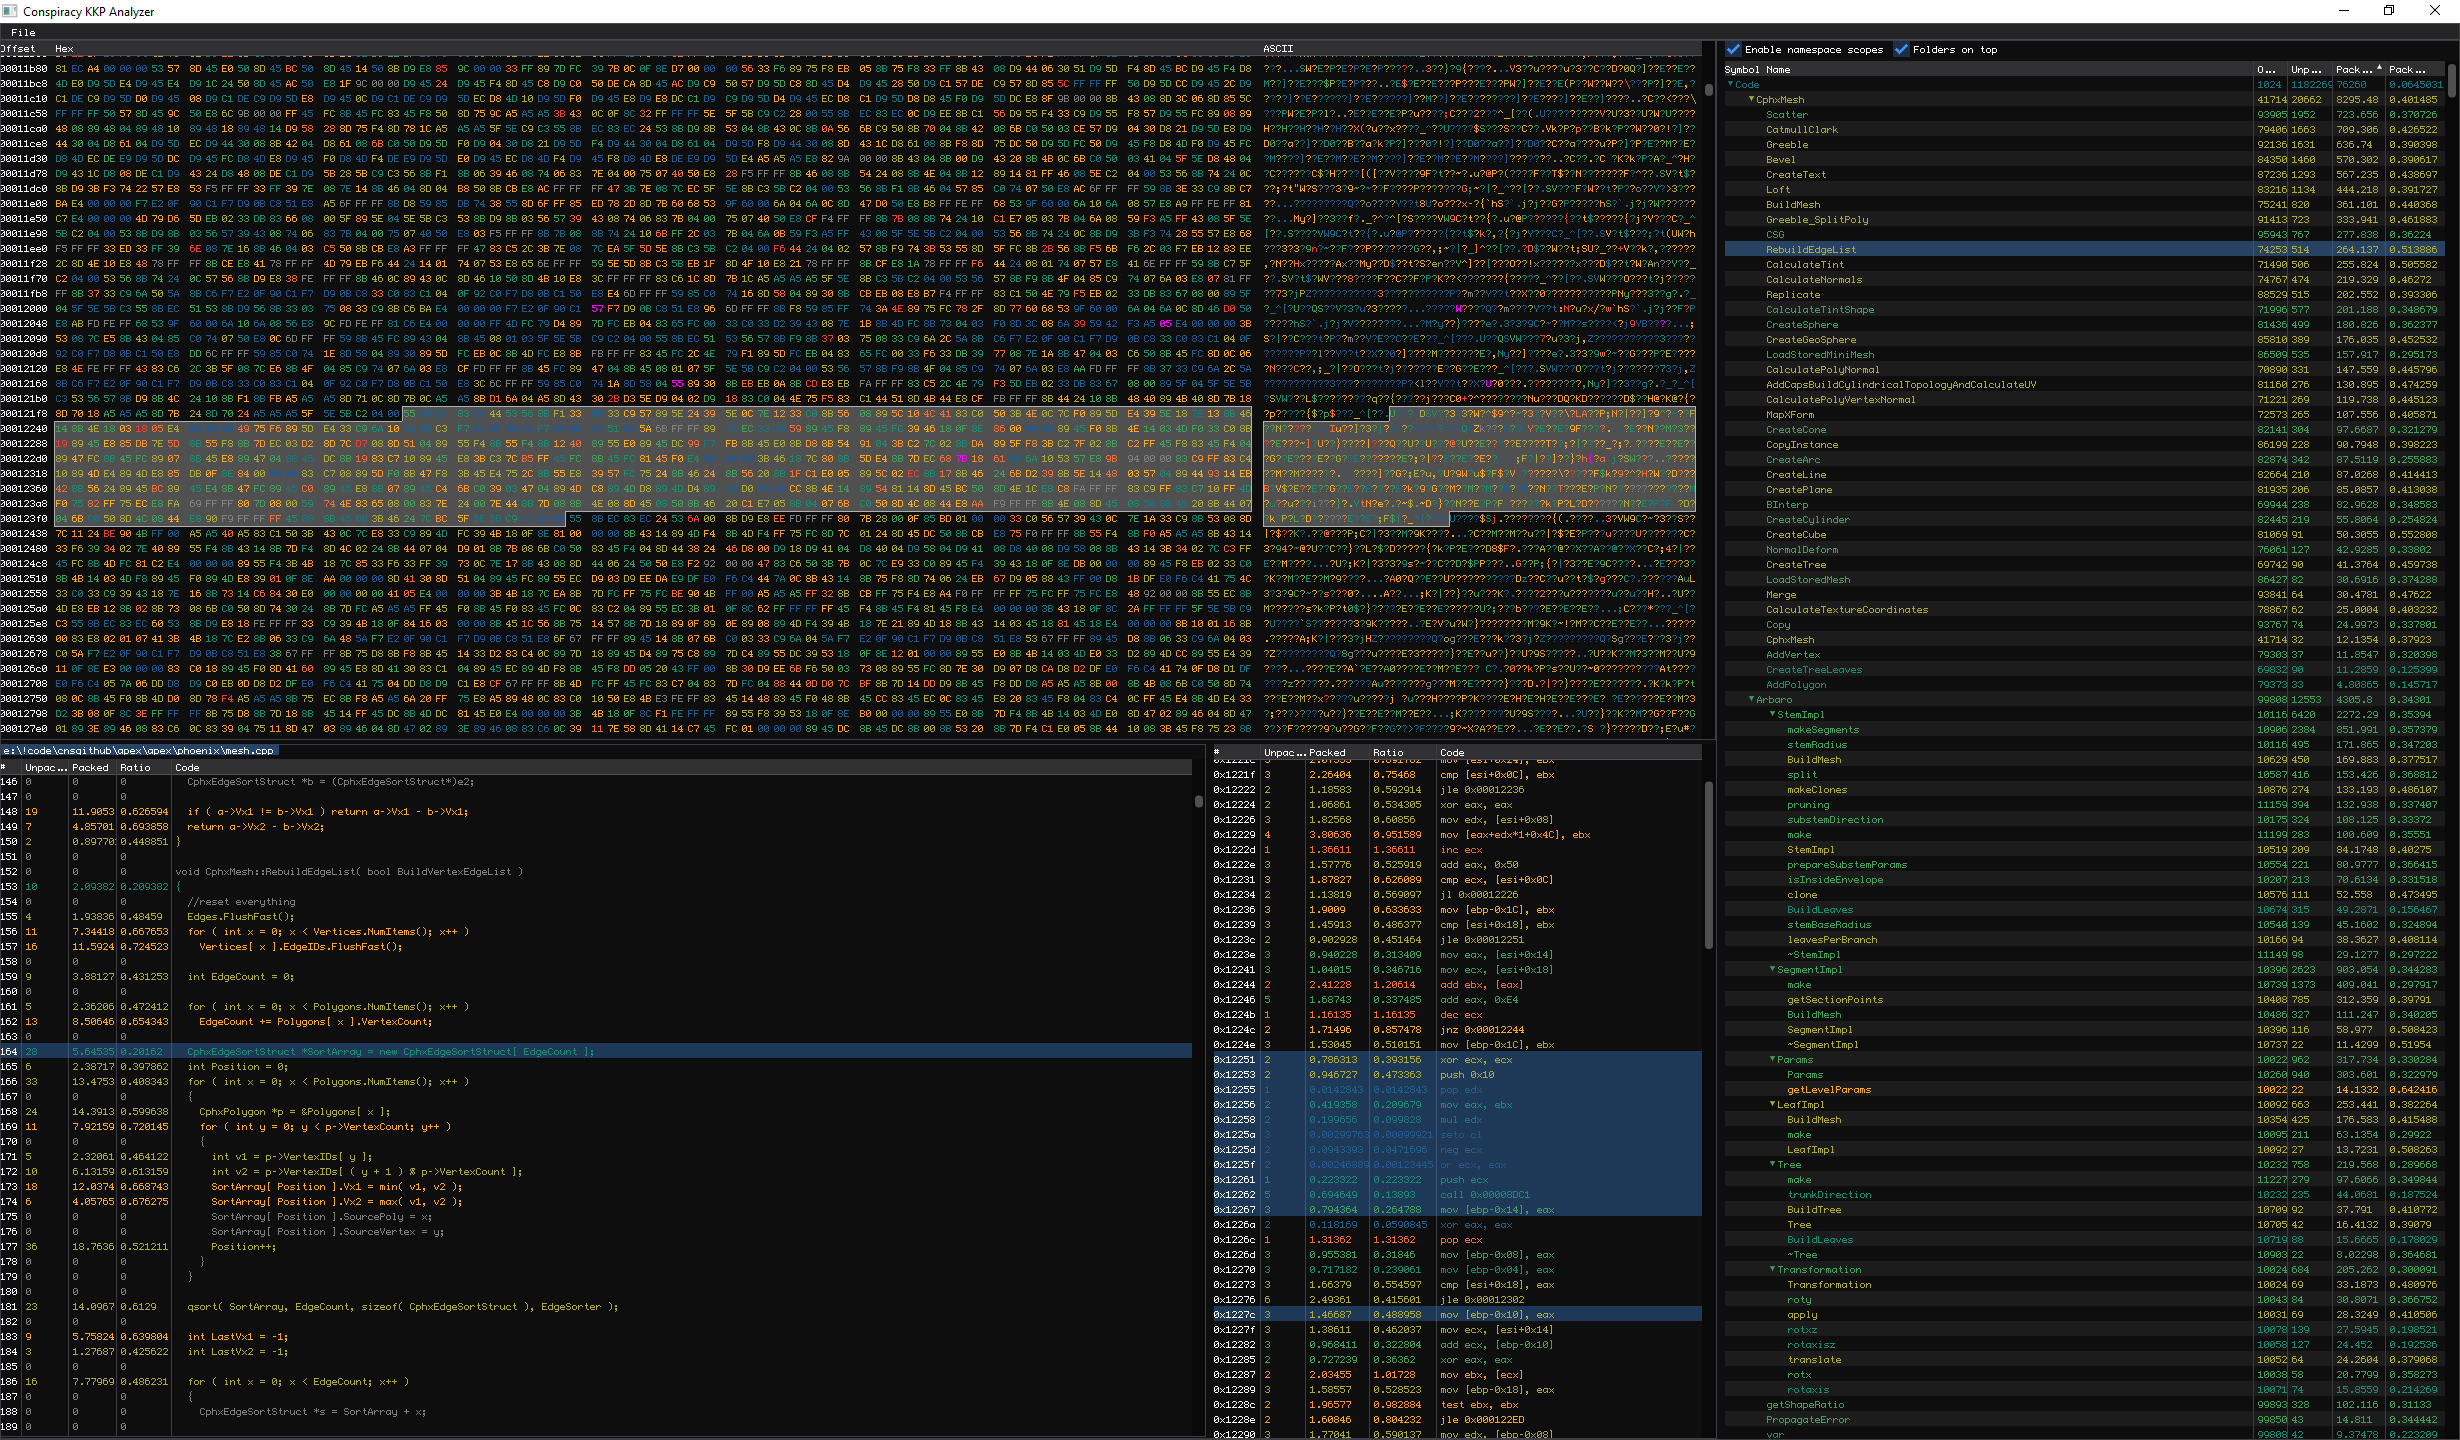Viewport: 2460px width, 1440px height.
Task: Click source line 152 RebuildEdgeList definition
Action: tap(596, 871)
